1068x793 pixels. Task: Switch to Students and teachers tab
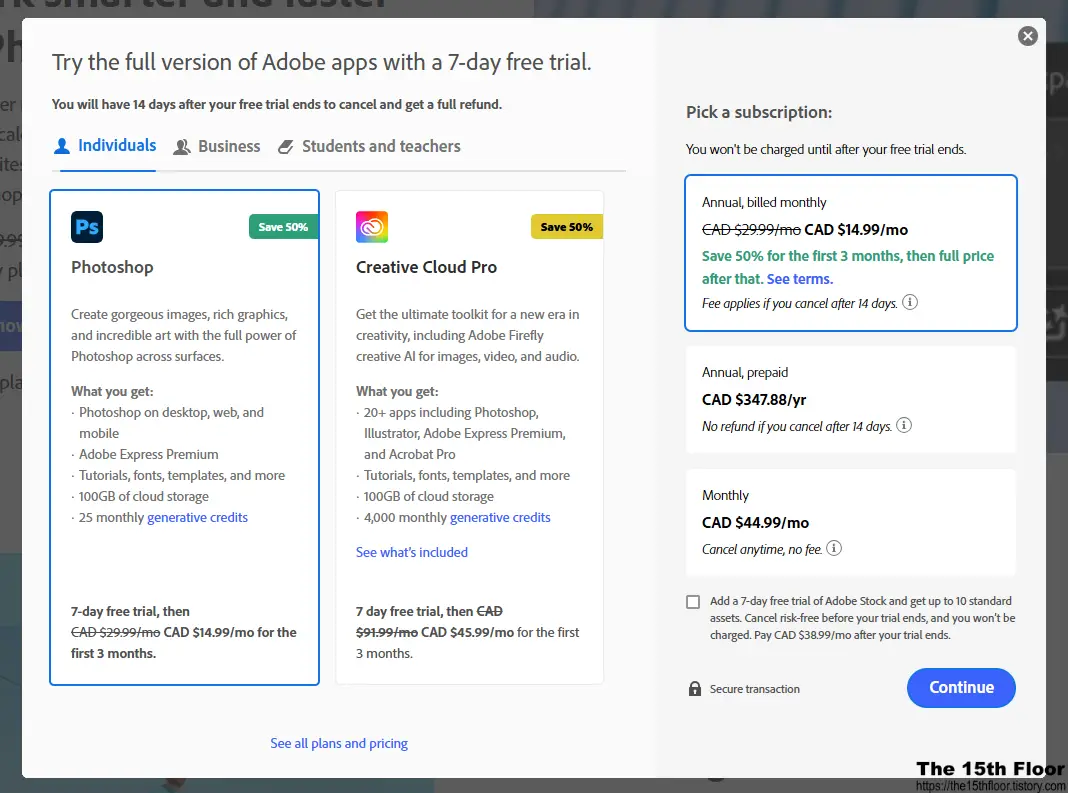[x=369, y=147]
